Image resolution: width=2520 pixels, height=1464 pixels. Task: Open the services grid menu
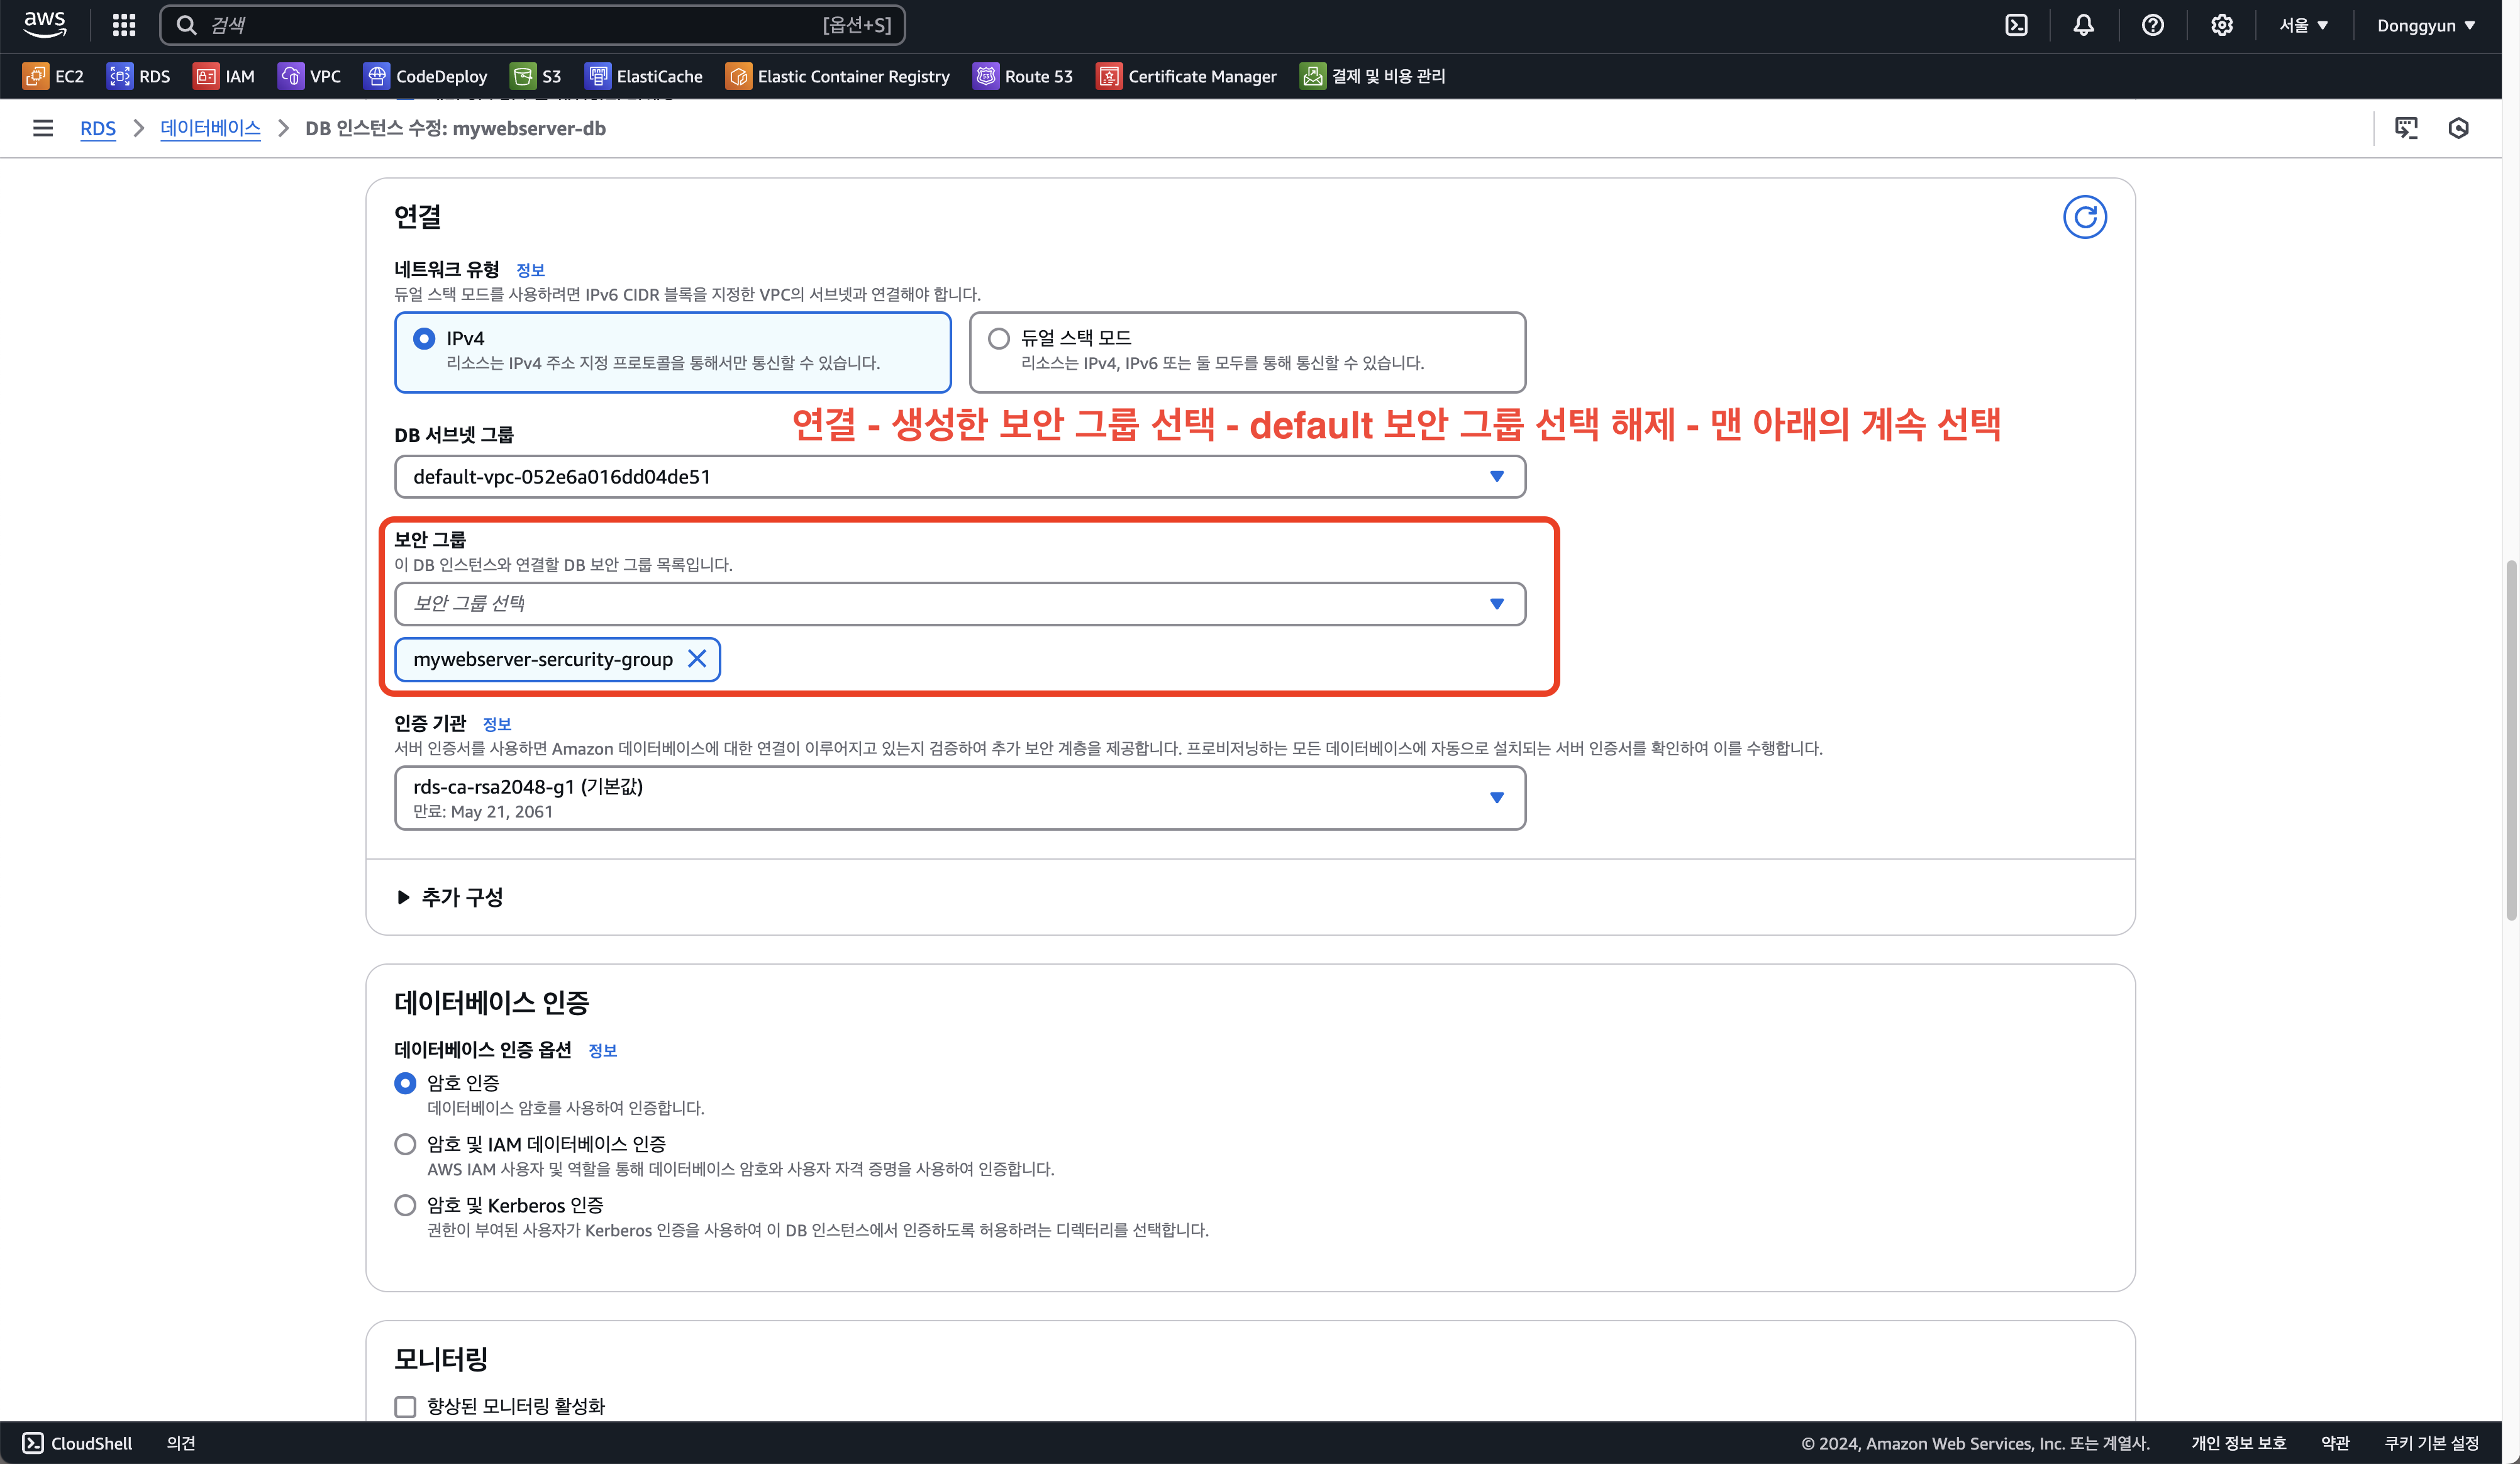point(124,25)
